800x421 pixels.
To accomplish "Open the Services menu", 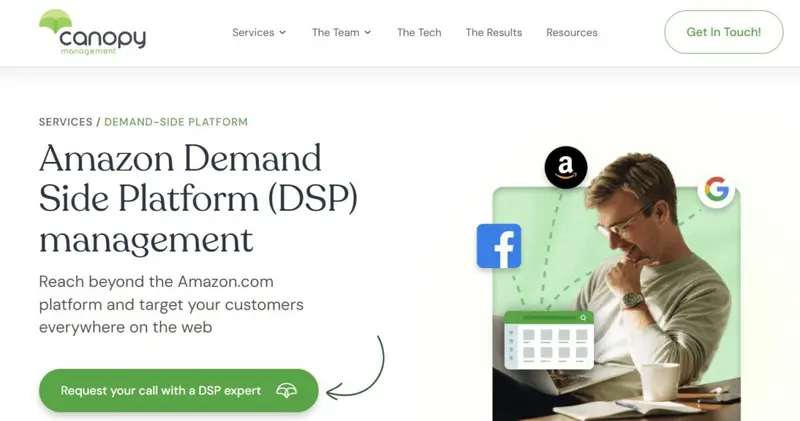I will (x=259, y=33).
